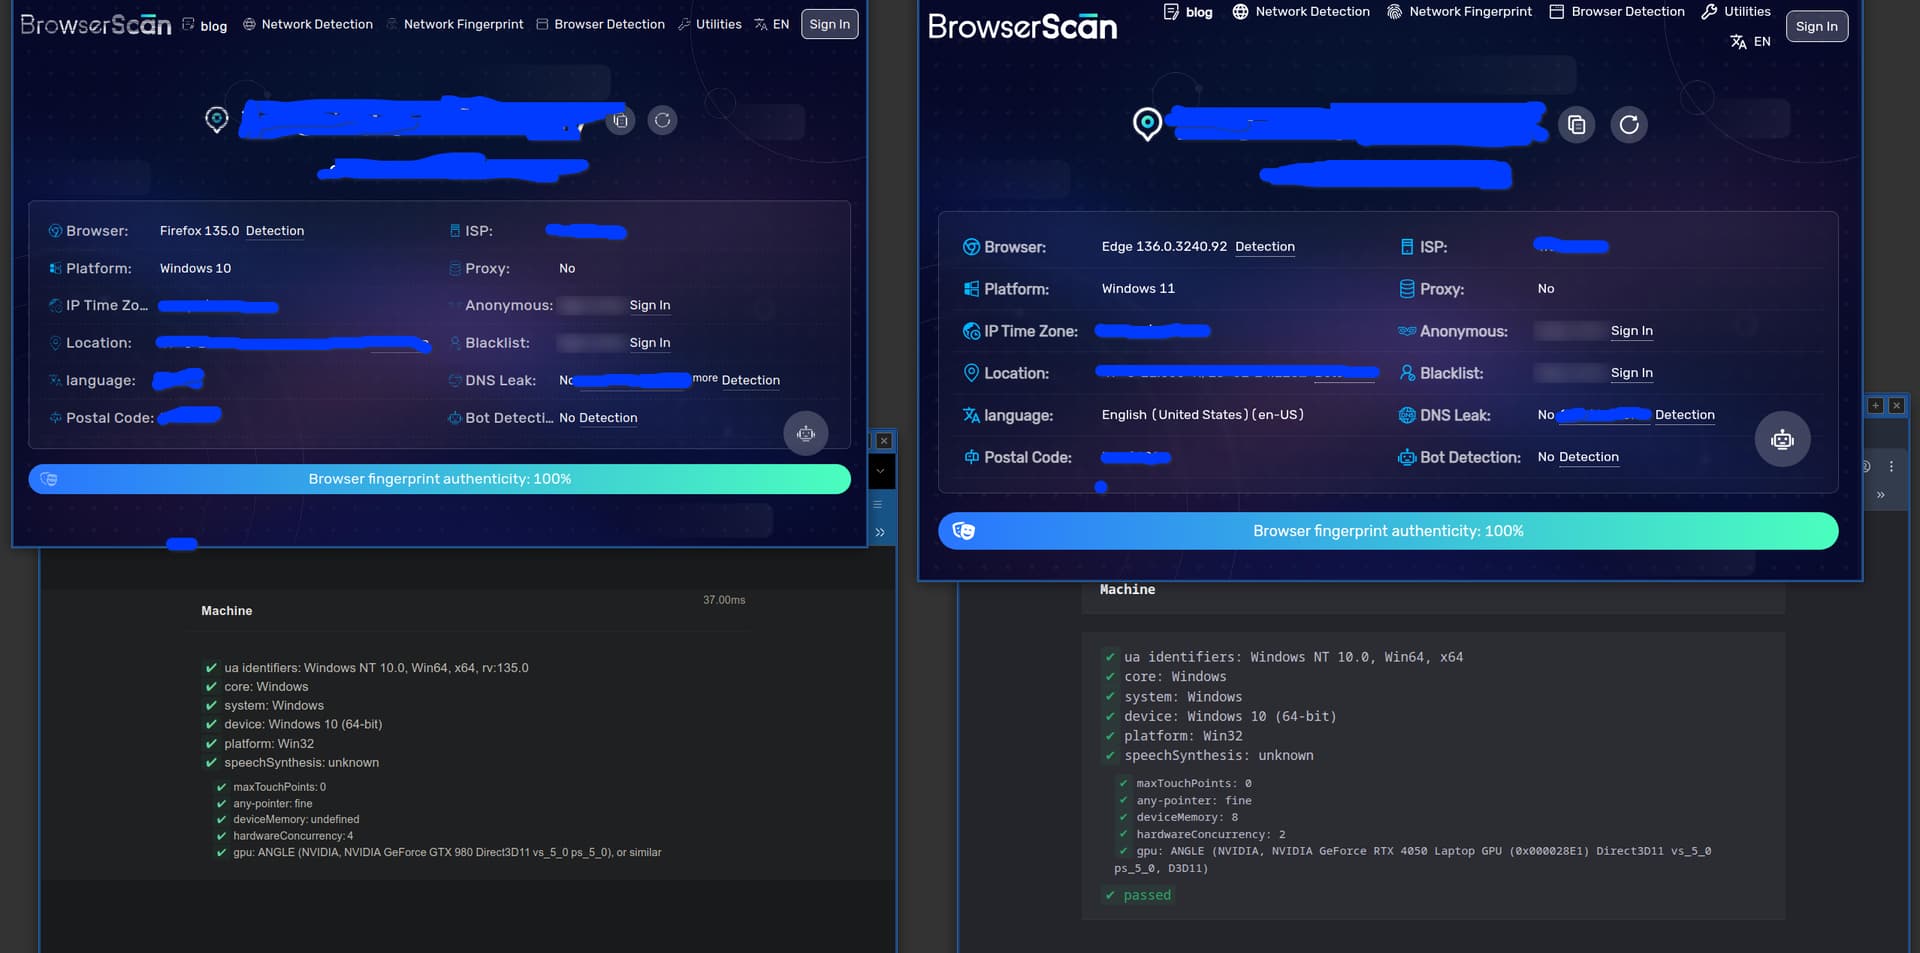Click mask icon on Edge authenticity bar
The width and height of the screenshot is (1920, 953).
click(x=963, y=531)
